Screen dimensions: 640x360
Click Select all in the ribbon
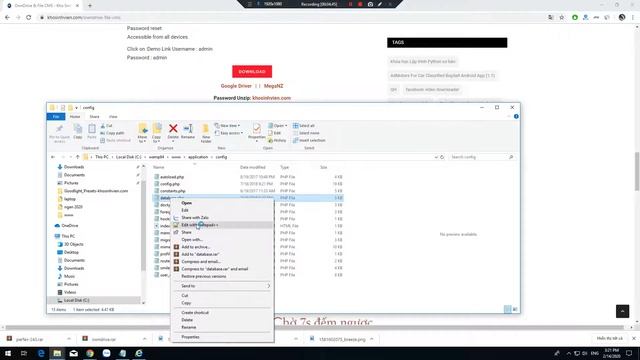coord(304,126)
